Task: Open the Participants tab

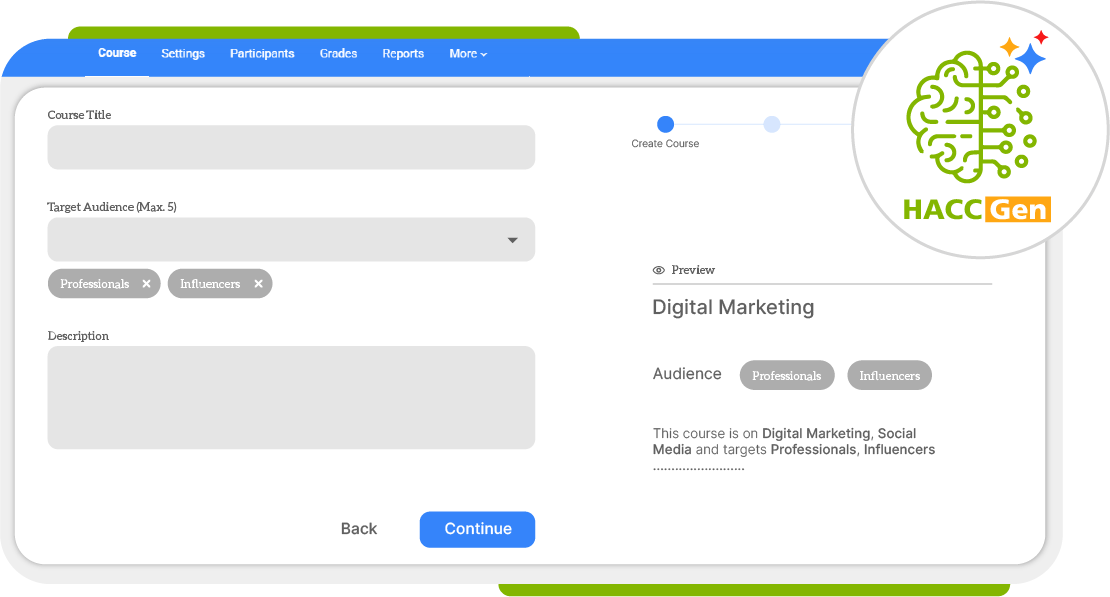Action: coord(262,53)
